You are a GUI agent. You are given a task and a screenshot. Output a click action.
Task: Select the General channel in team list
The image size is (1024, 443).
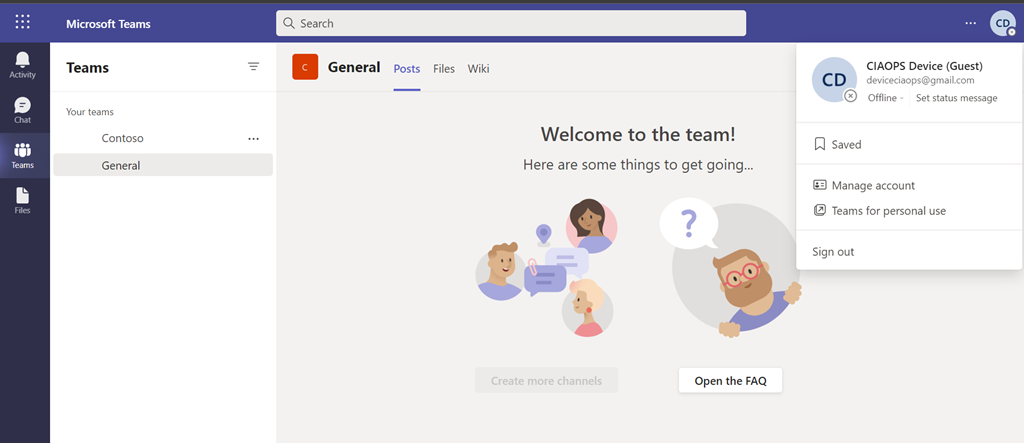click(x=121, y=166)
